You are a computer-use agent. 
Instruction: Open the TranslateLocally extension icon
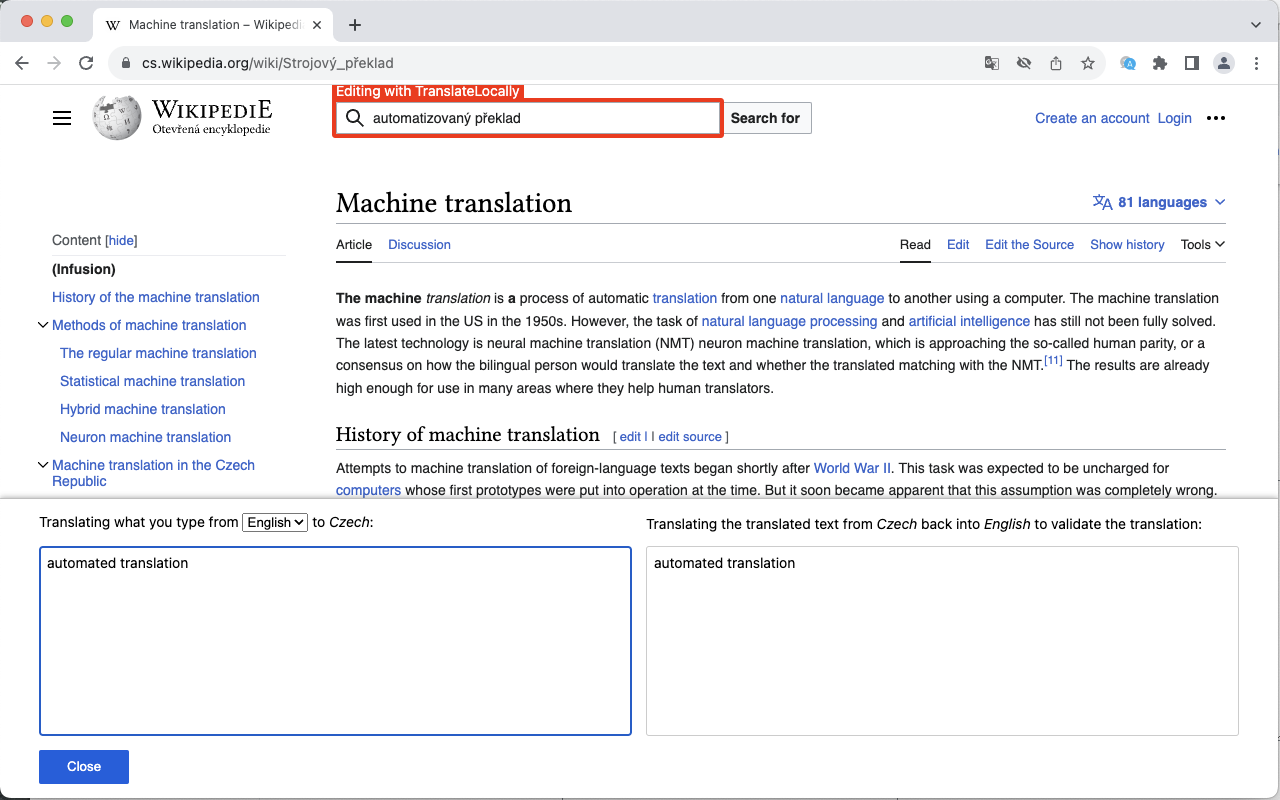click(x=1128, y=62)
